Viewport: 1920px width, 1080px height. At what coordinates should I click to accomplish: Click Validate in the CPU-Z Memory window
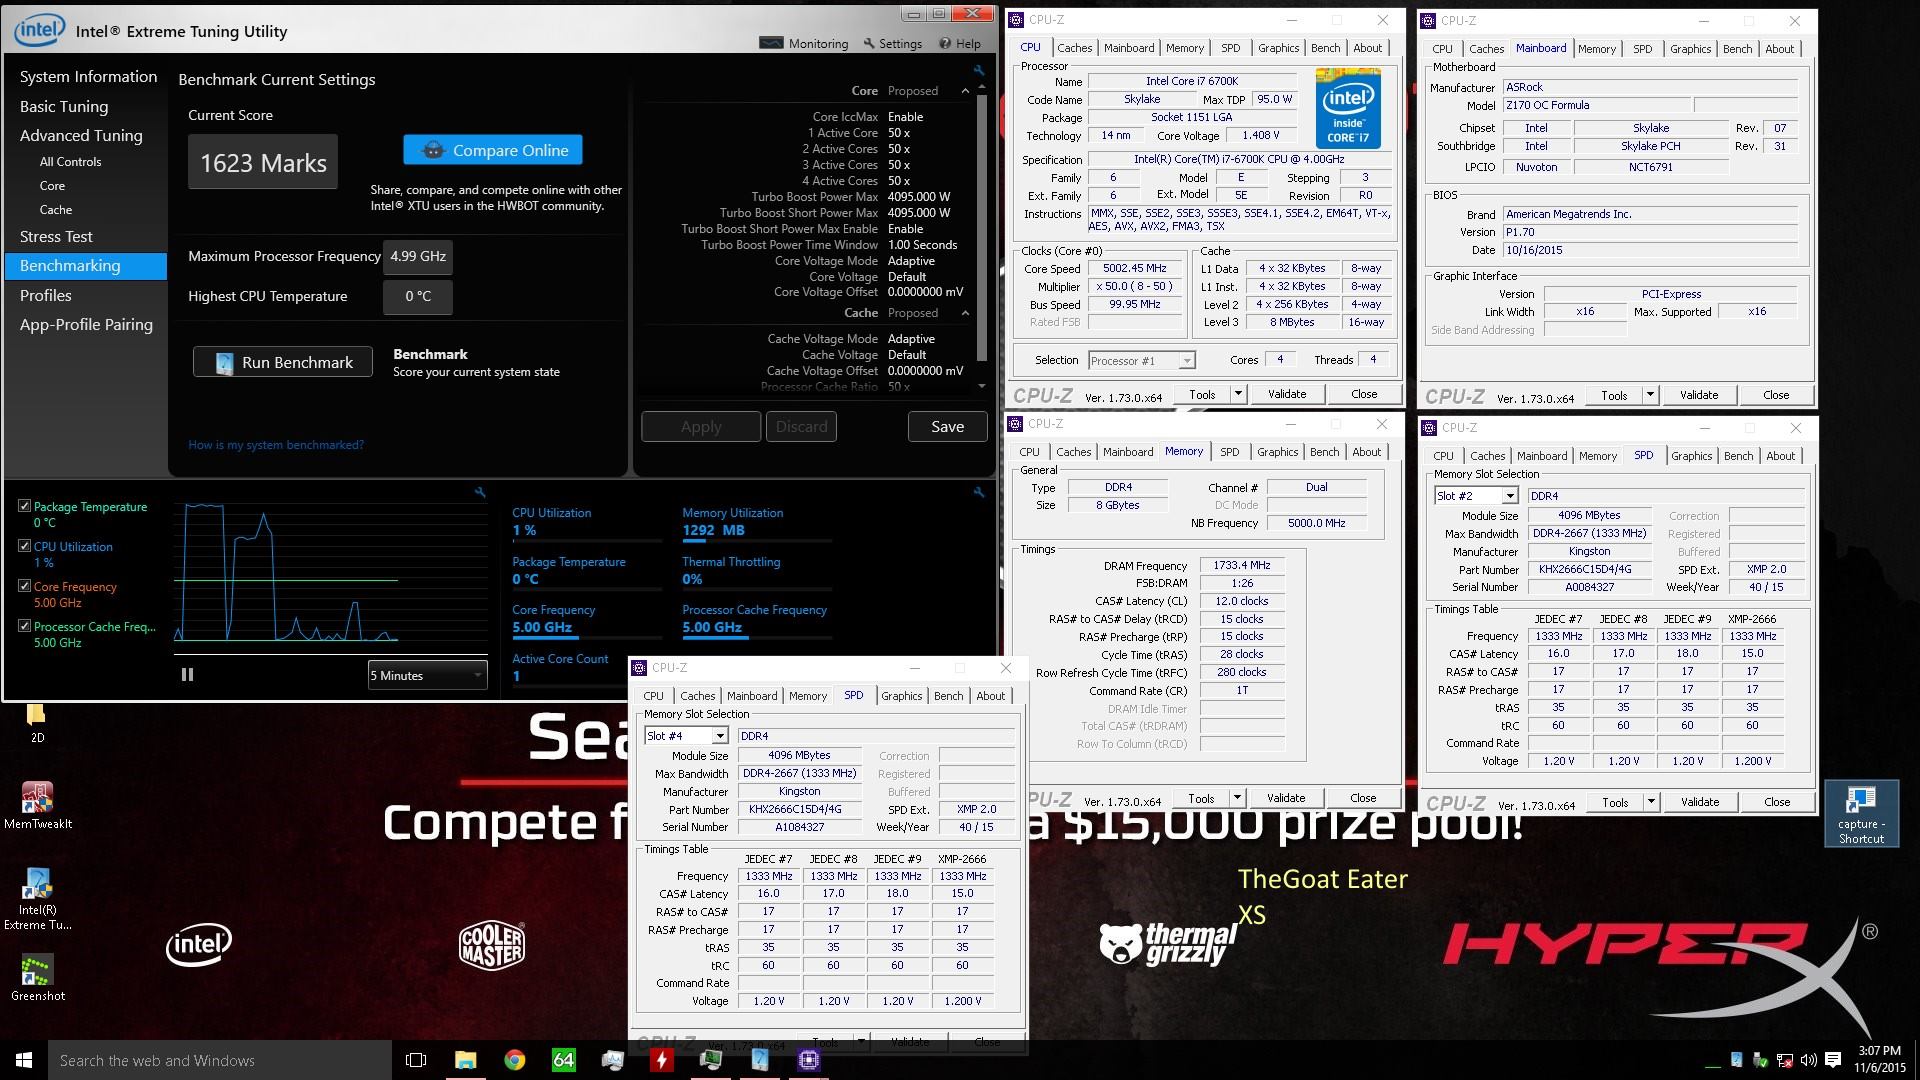coord(1286,798)
